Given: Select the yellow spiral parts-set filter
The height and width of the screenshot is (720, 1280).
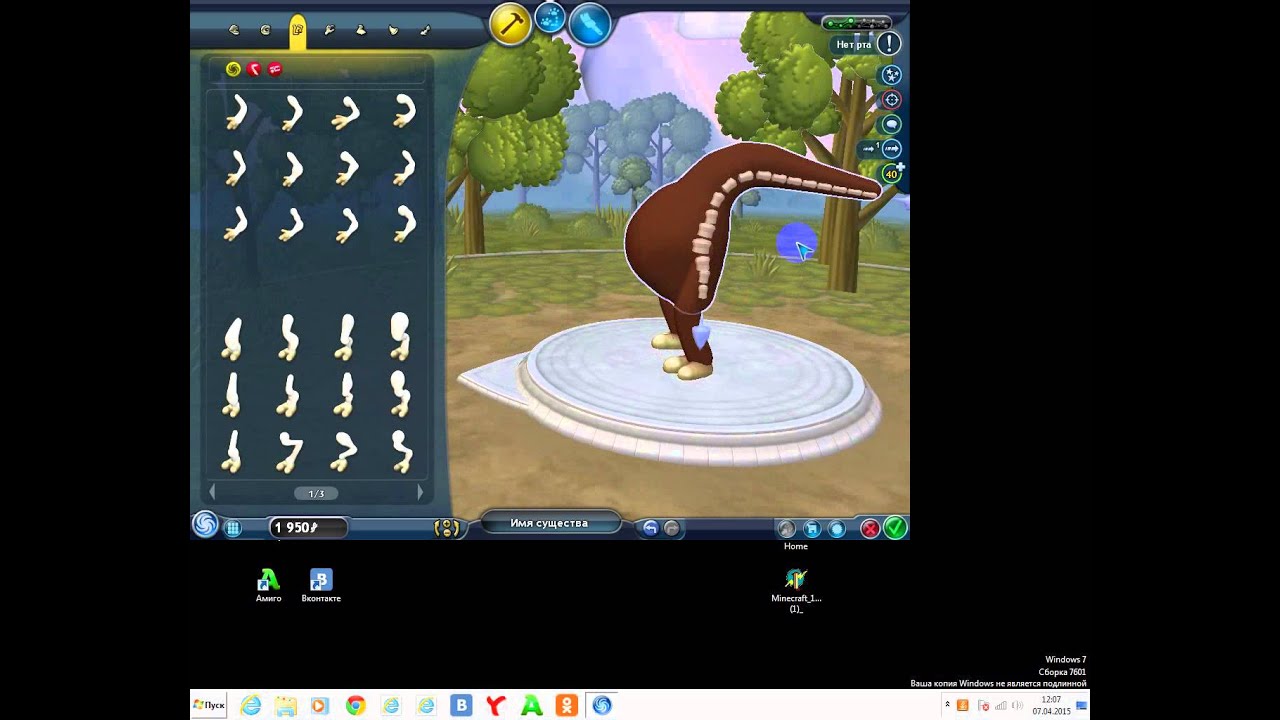Looking at the screenshot, I should click(x=233, y=69).
